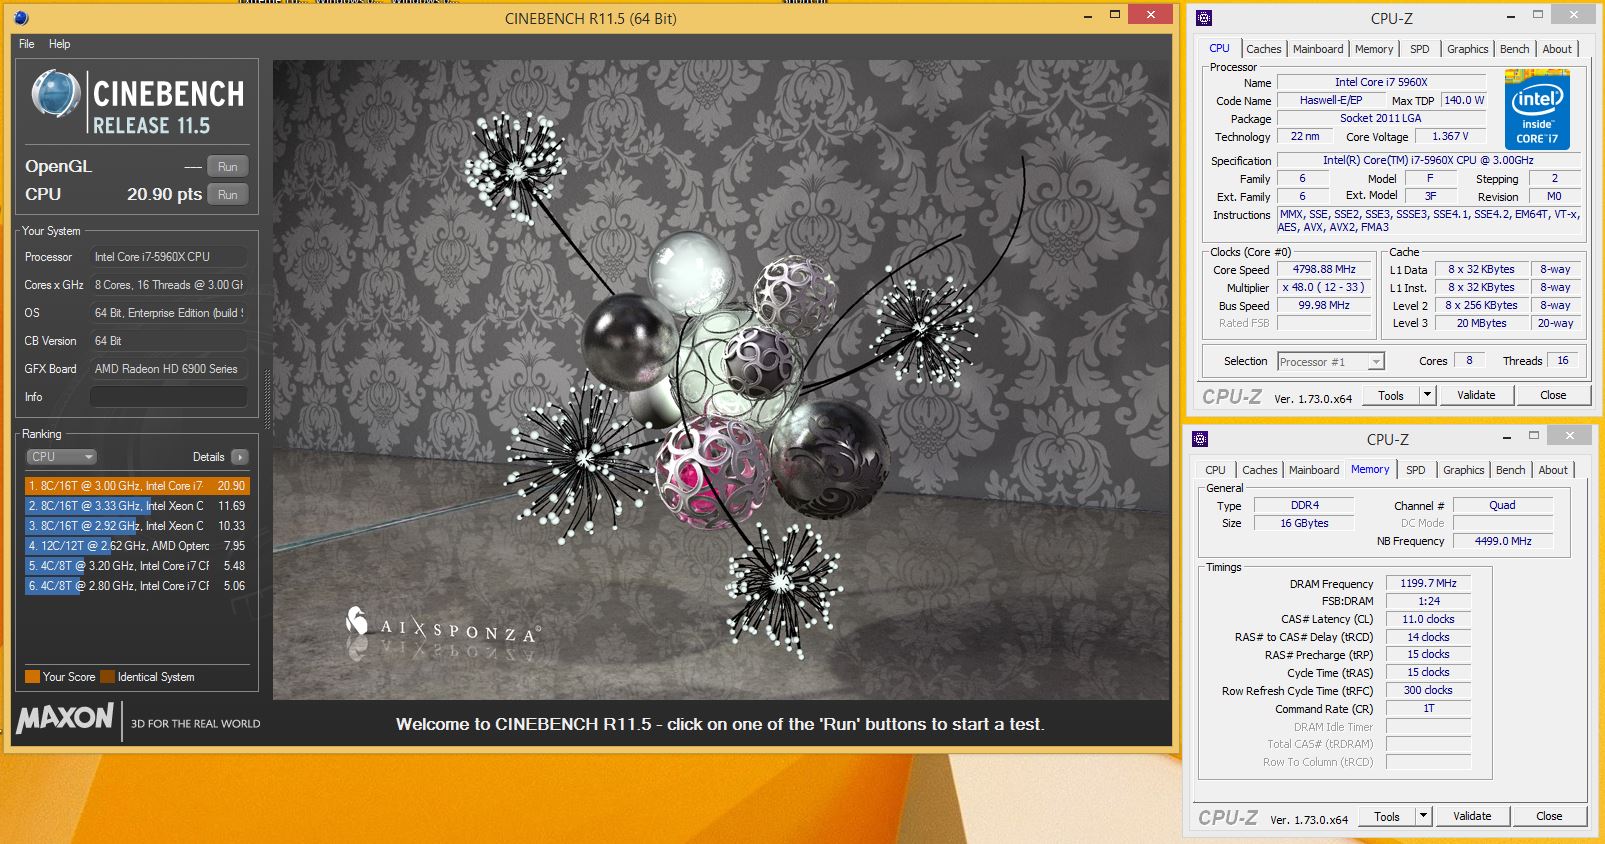Open the Processor #1 selection dropdown
Screen dimensions: 1605x844
(x=1331, y=362)
